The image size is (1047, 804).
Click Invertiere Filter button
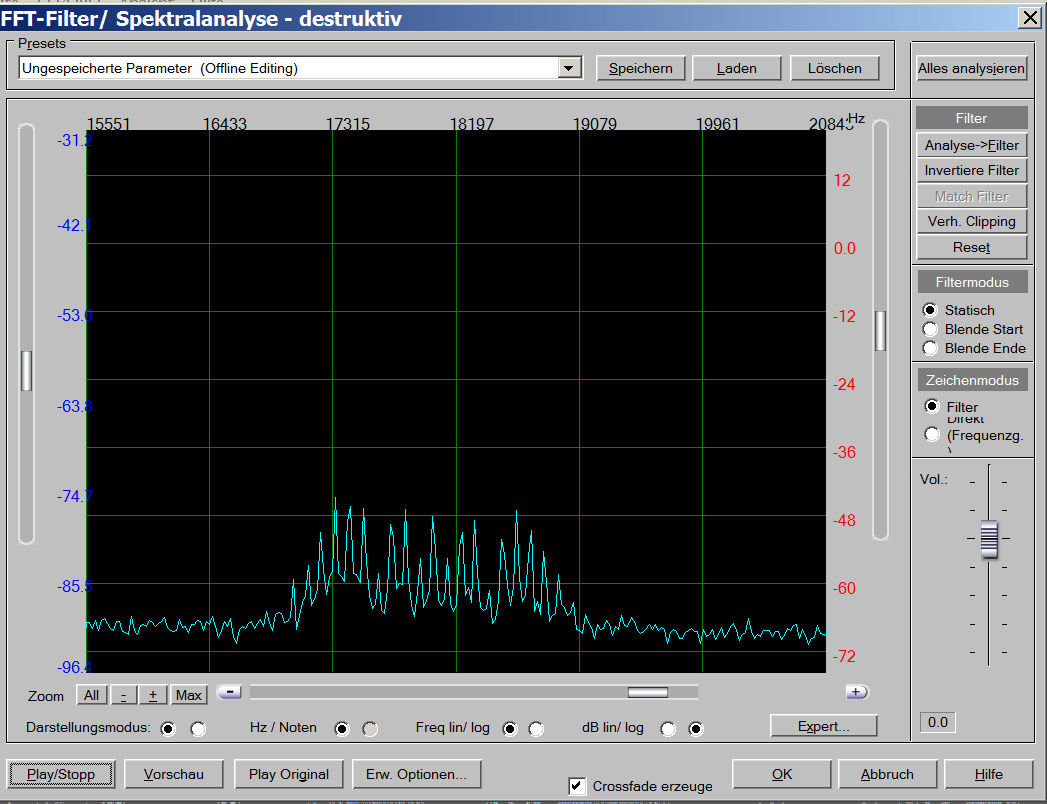coord(971,170)
